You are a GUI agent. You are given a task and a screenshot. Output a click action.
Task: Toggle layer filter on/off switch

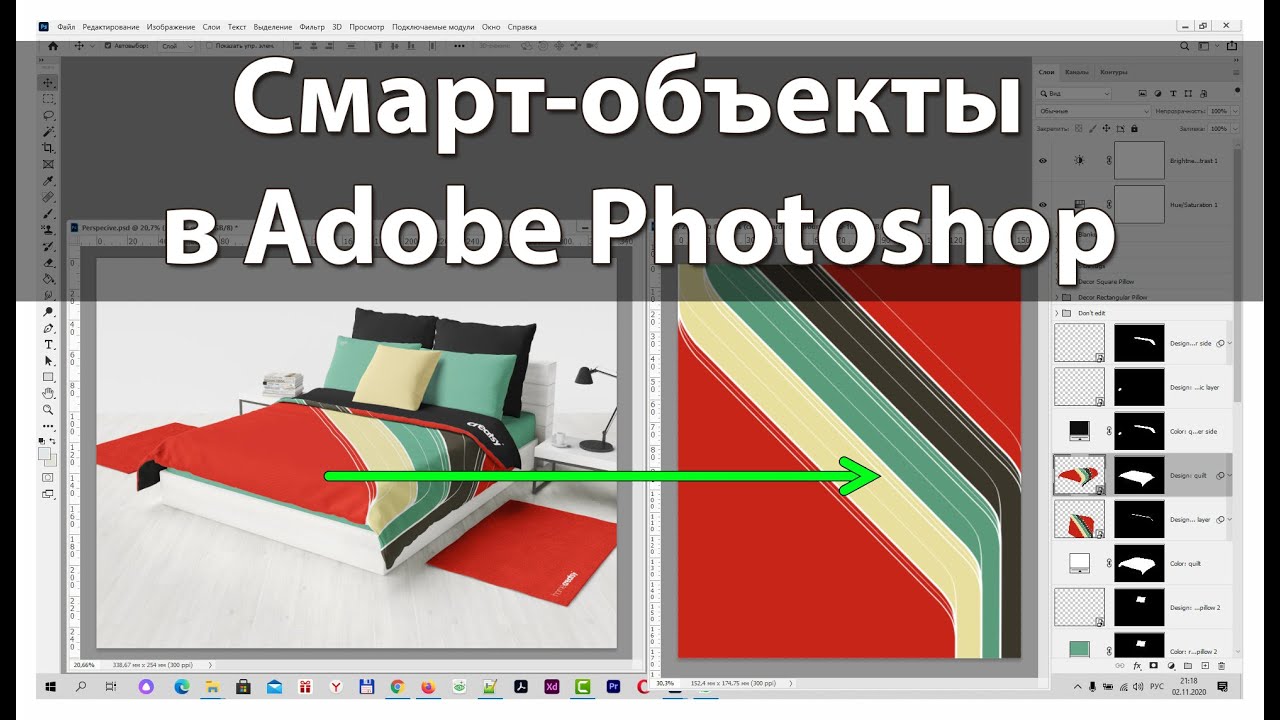point(1237,90)
